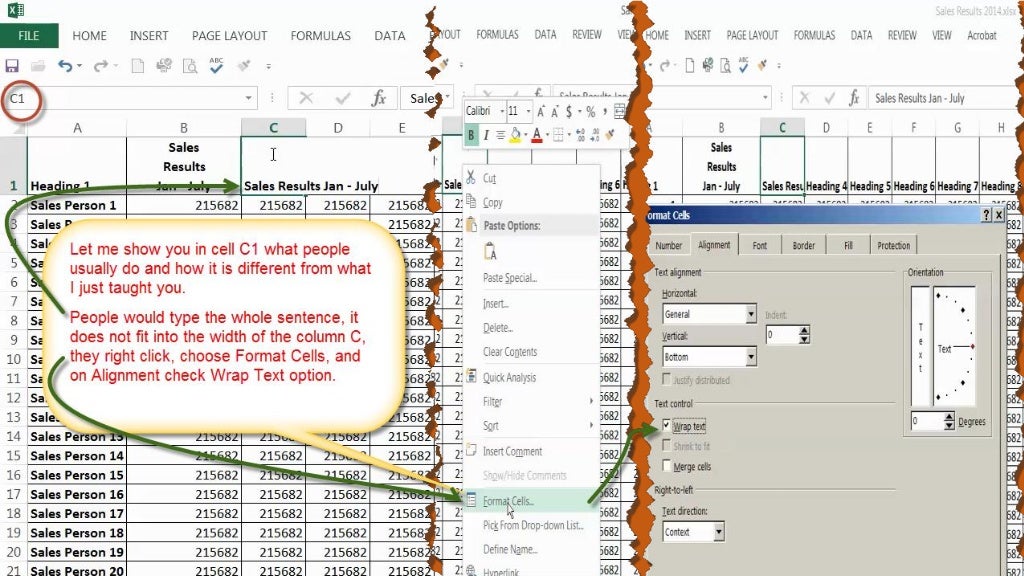Check the Wrap text checkbox
This screenshot has height=576, width=1024.
[666, 426]
